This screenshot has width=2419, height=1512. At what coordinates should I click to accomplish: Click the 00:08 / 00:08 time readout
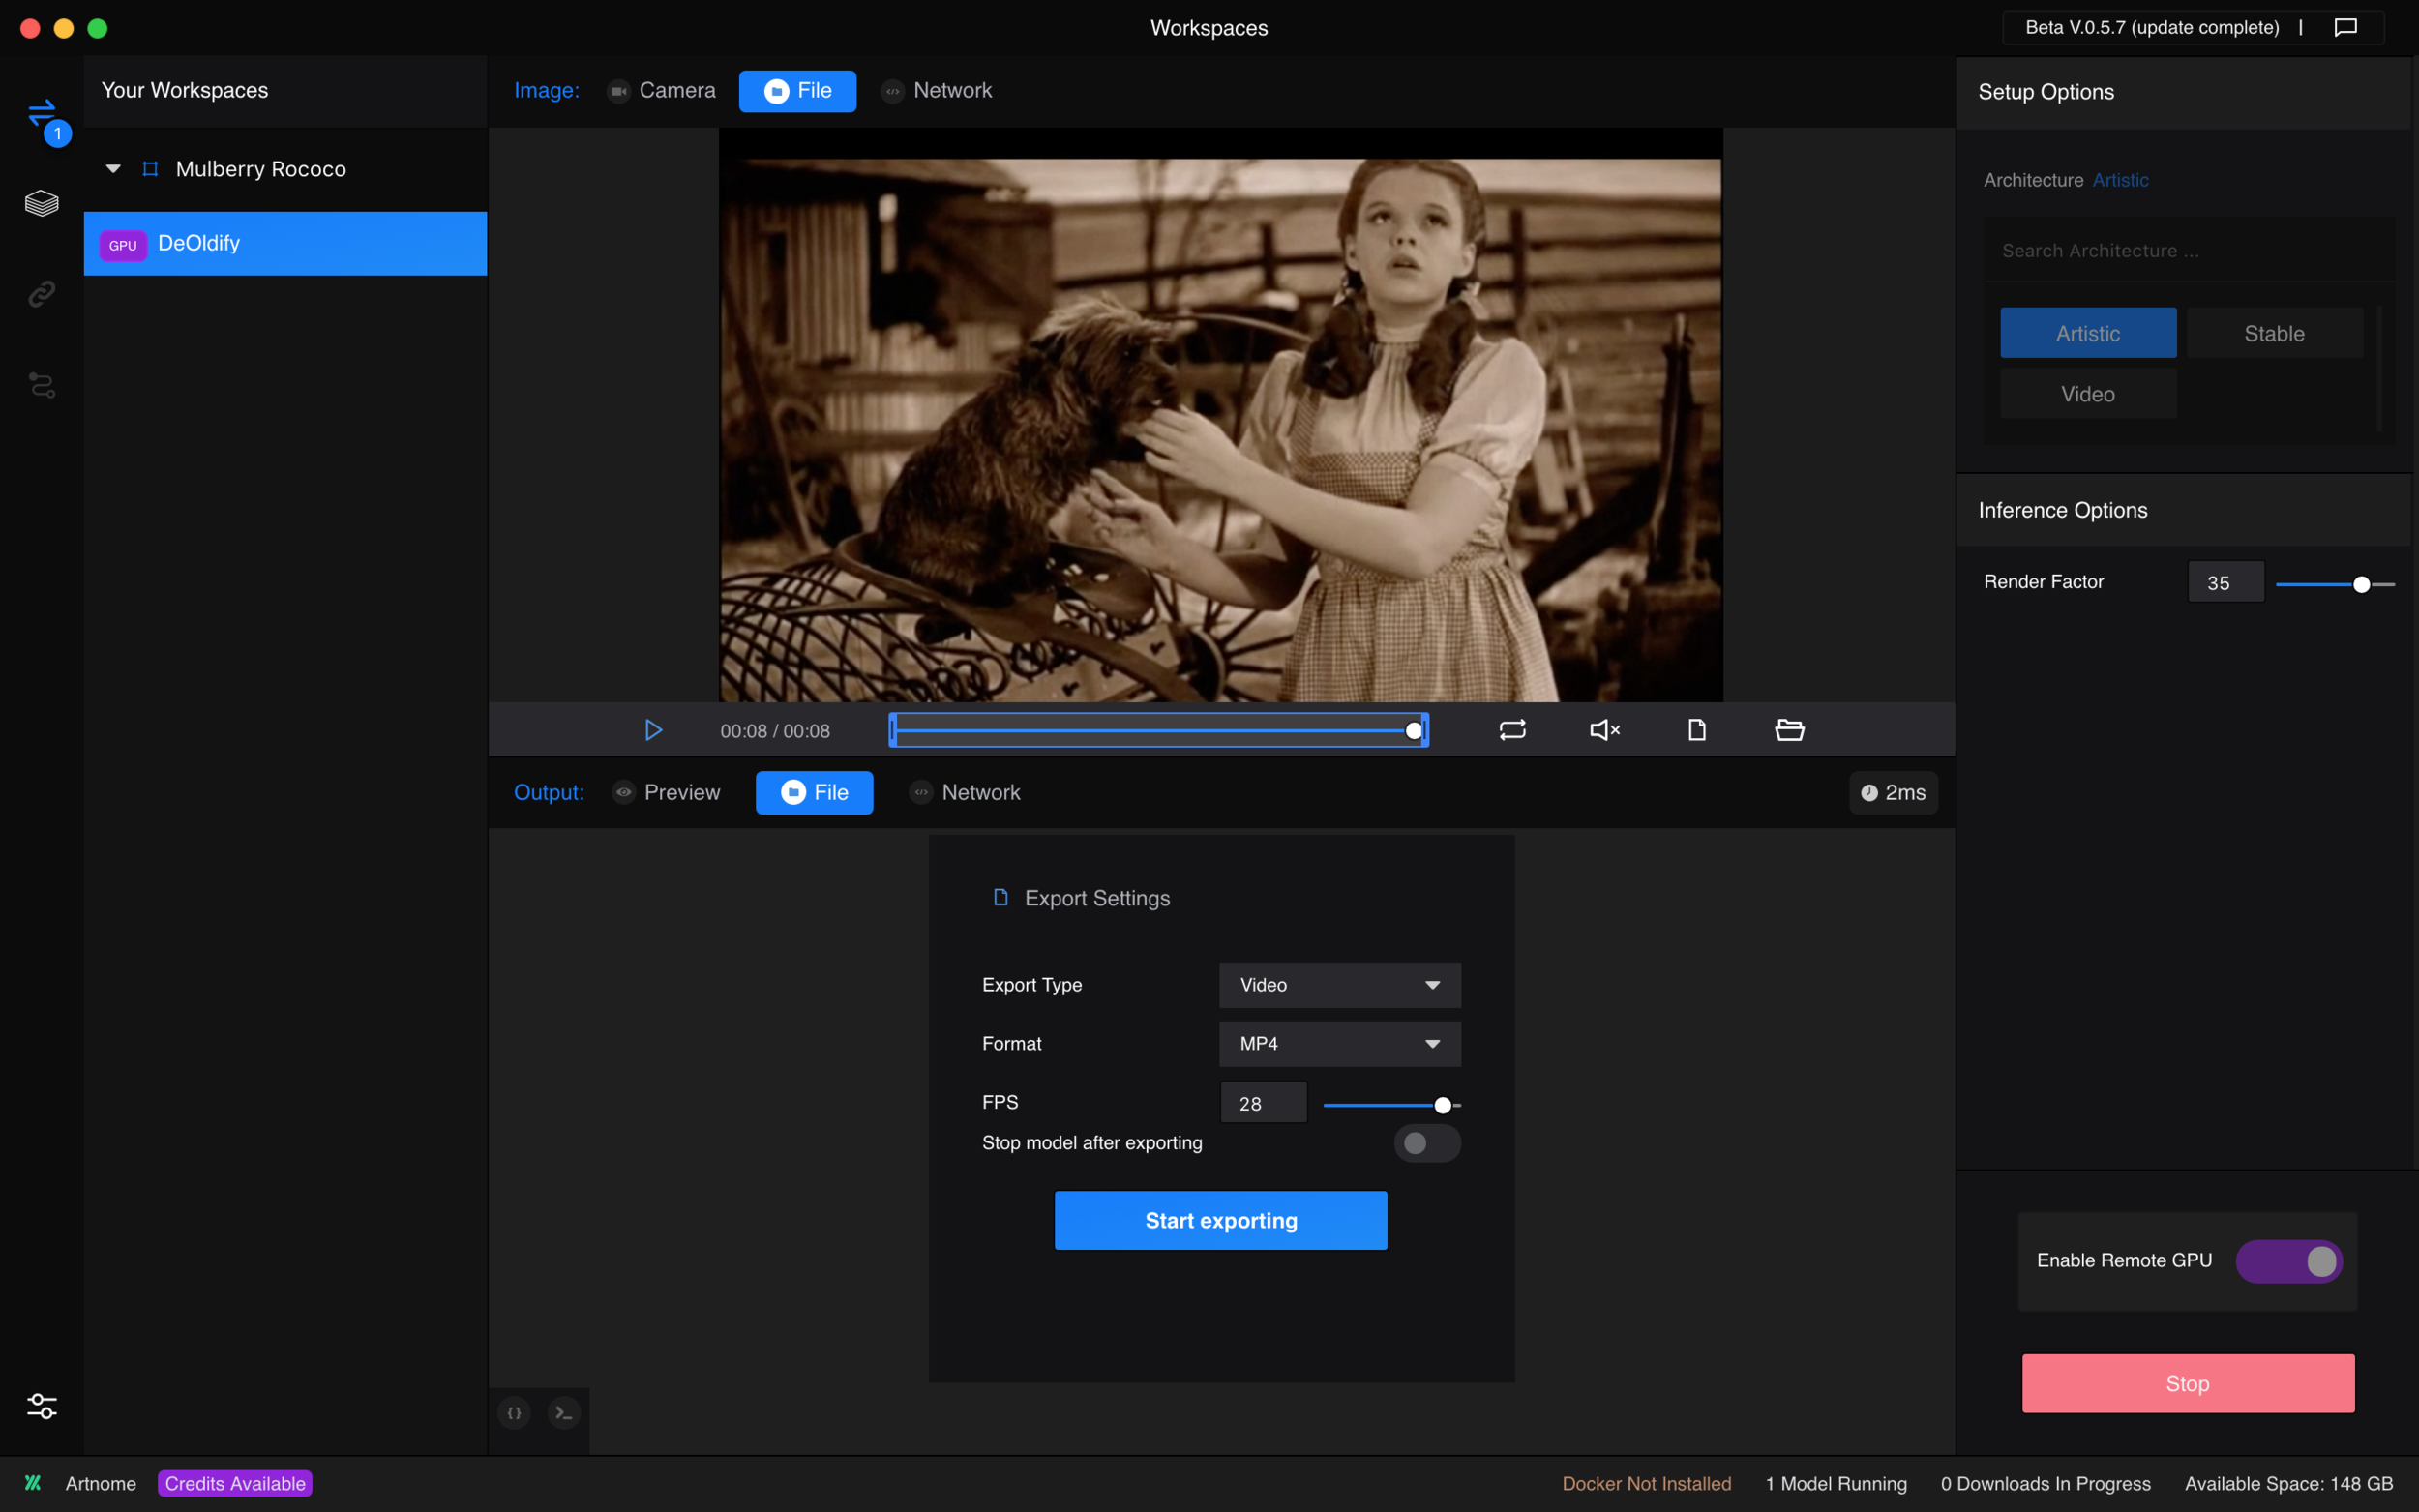pos(775,731)
